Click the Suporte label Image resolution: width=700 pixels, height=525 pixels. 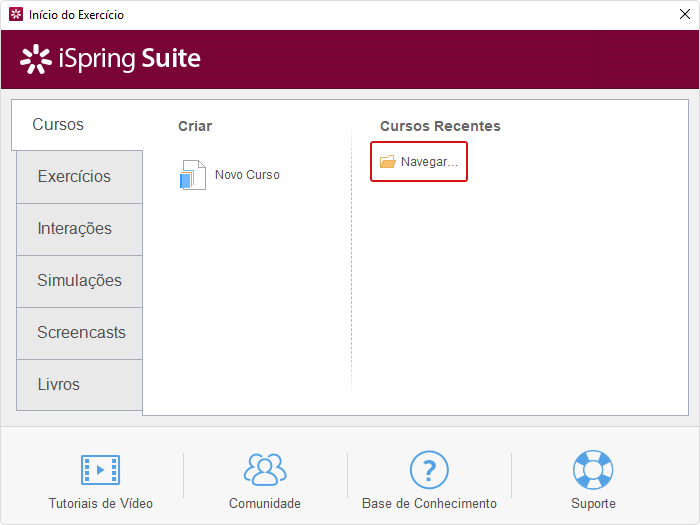click(x=593, y=504)
